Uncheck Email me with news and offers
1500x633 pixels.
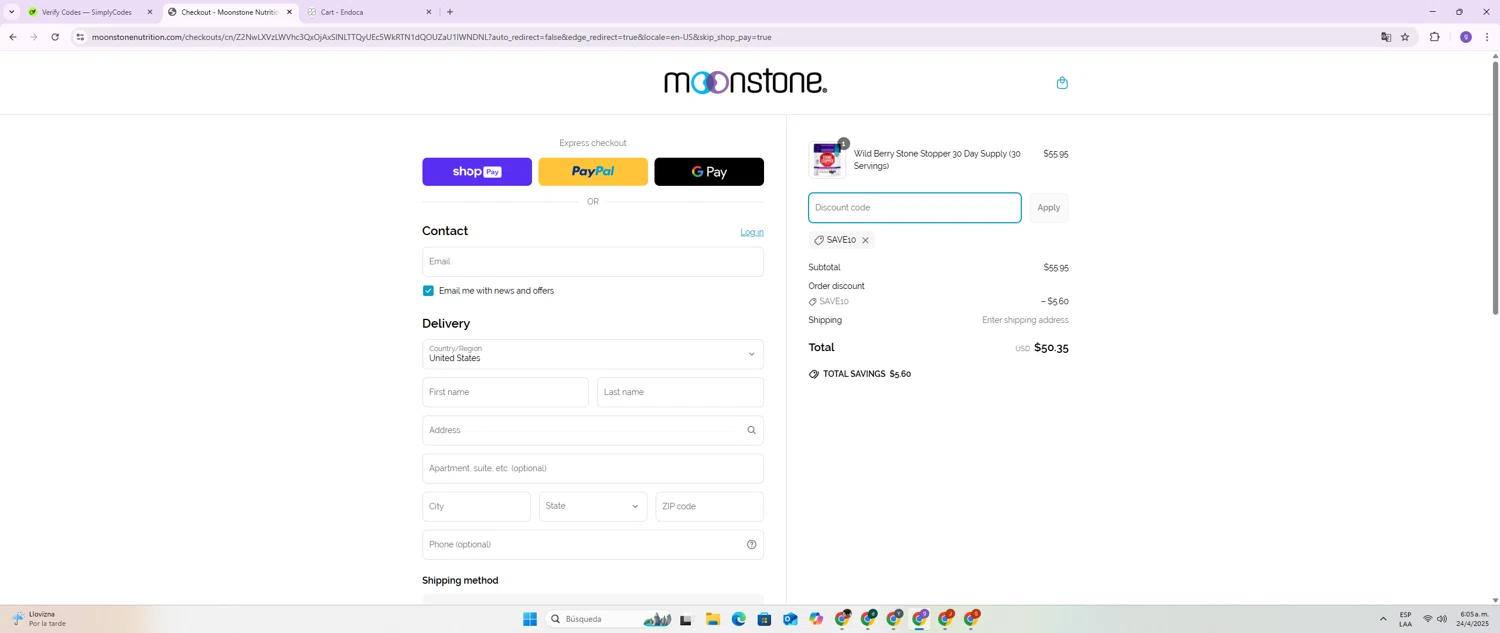point(428,291)
